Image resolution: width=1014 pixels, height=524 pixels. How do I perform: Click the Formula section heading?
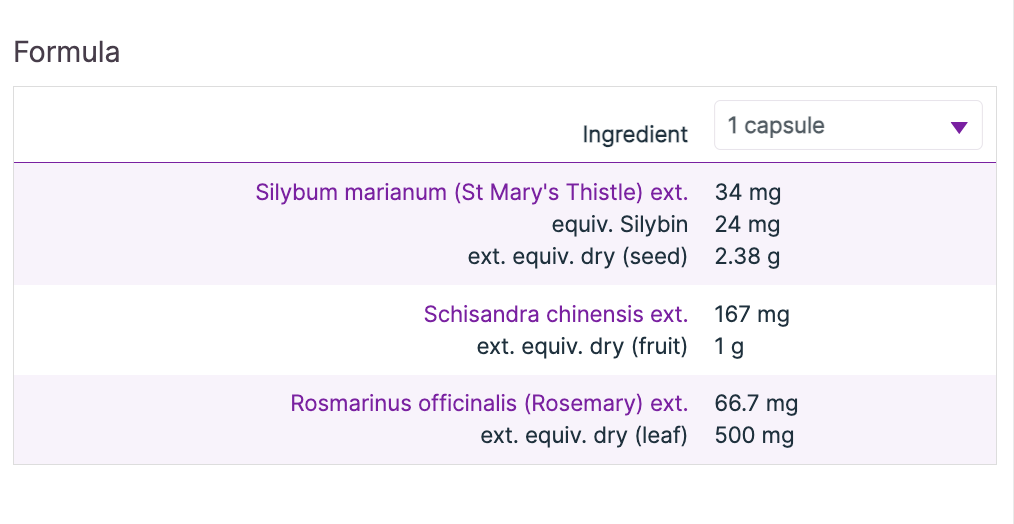pyautogui.click(x=67, y=52)
